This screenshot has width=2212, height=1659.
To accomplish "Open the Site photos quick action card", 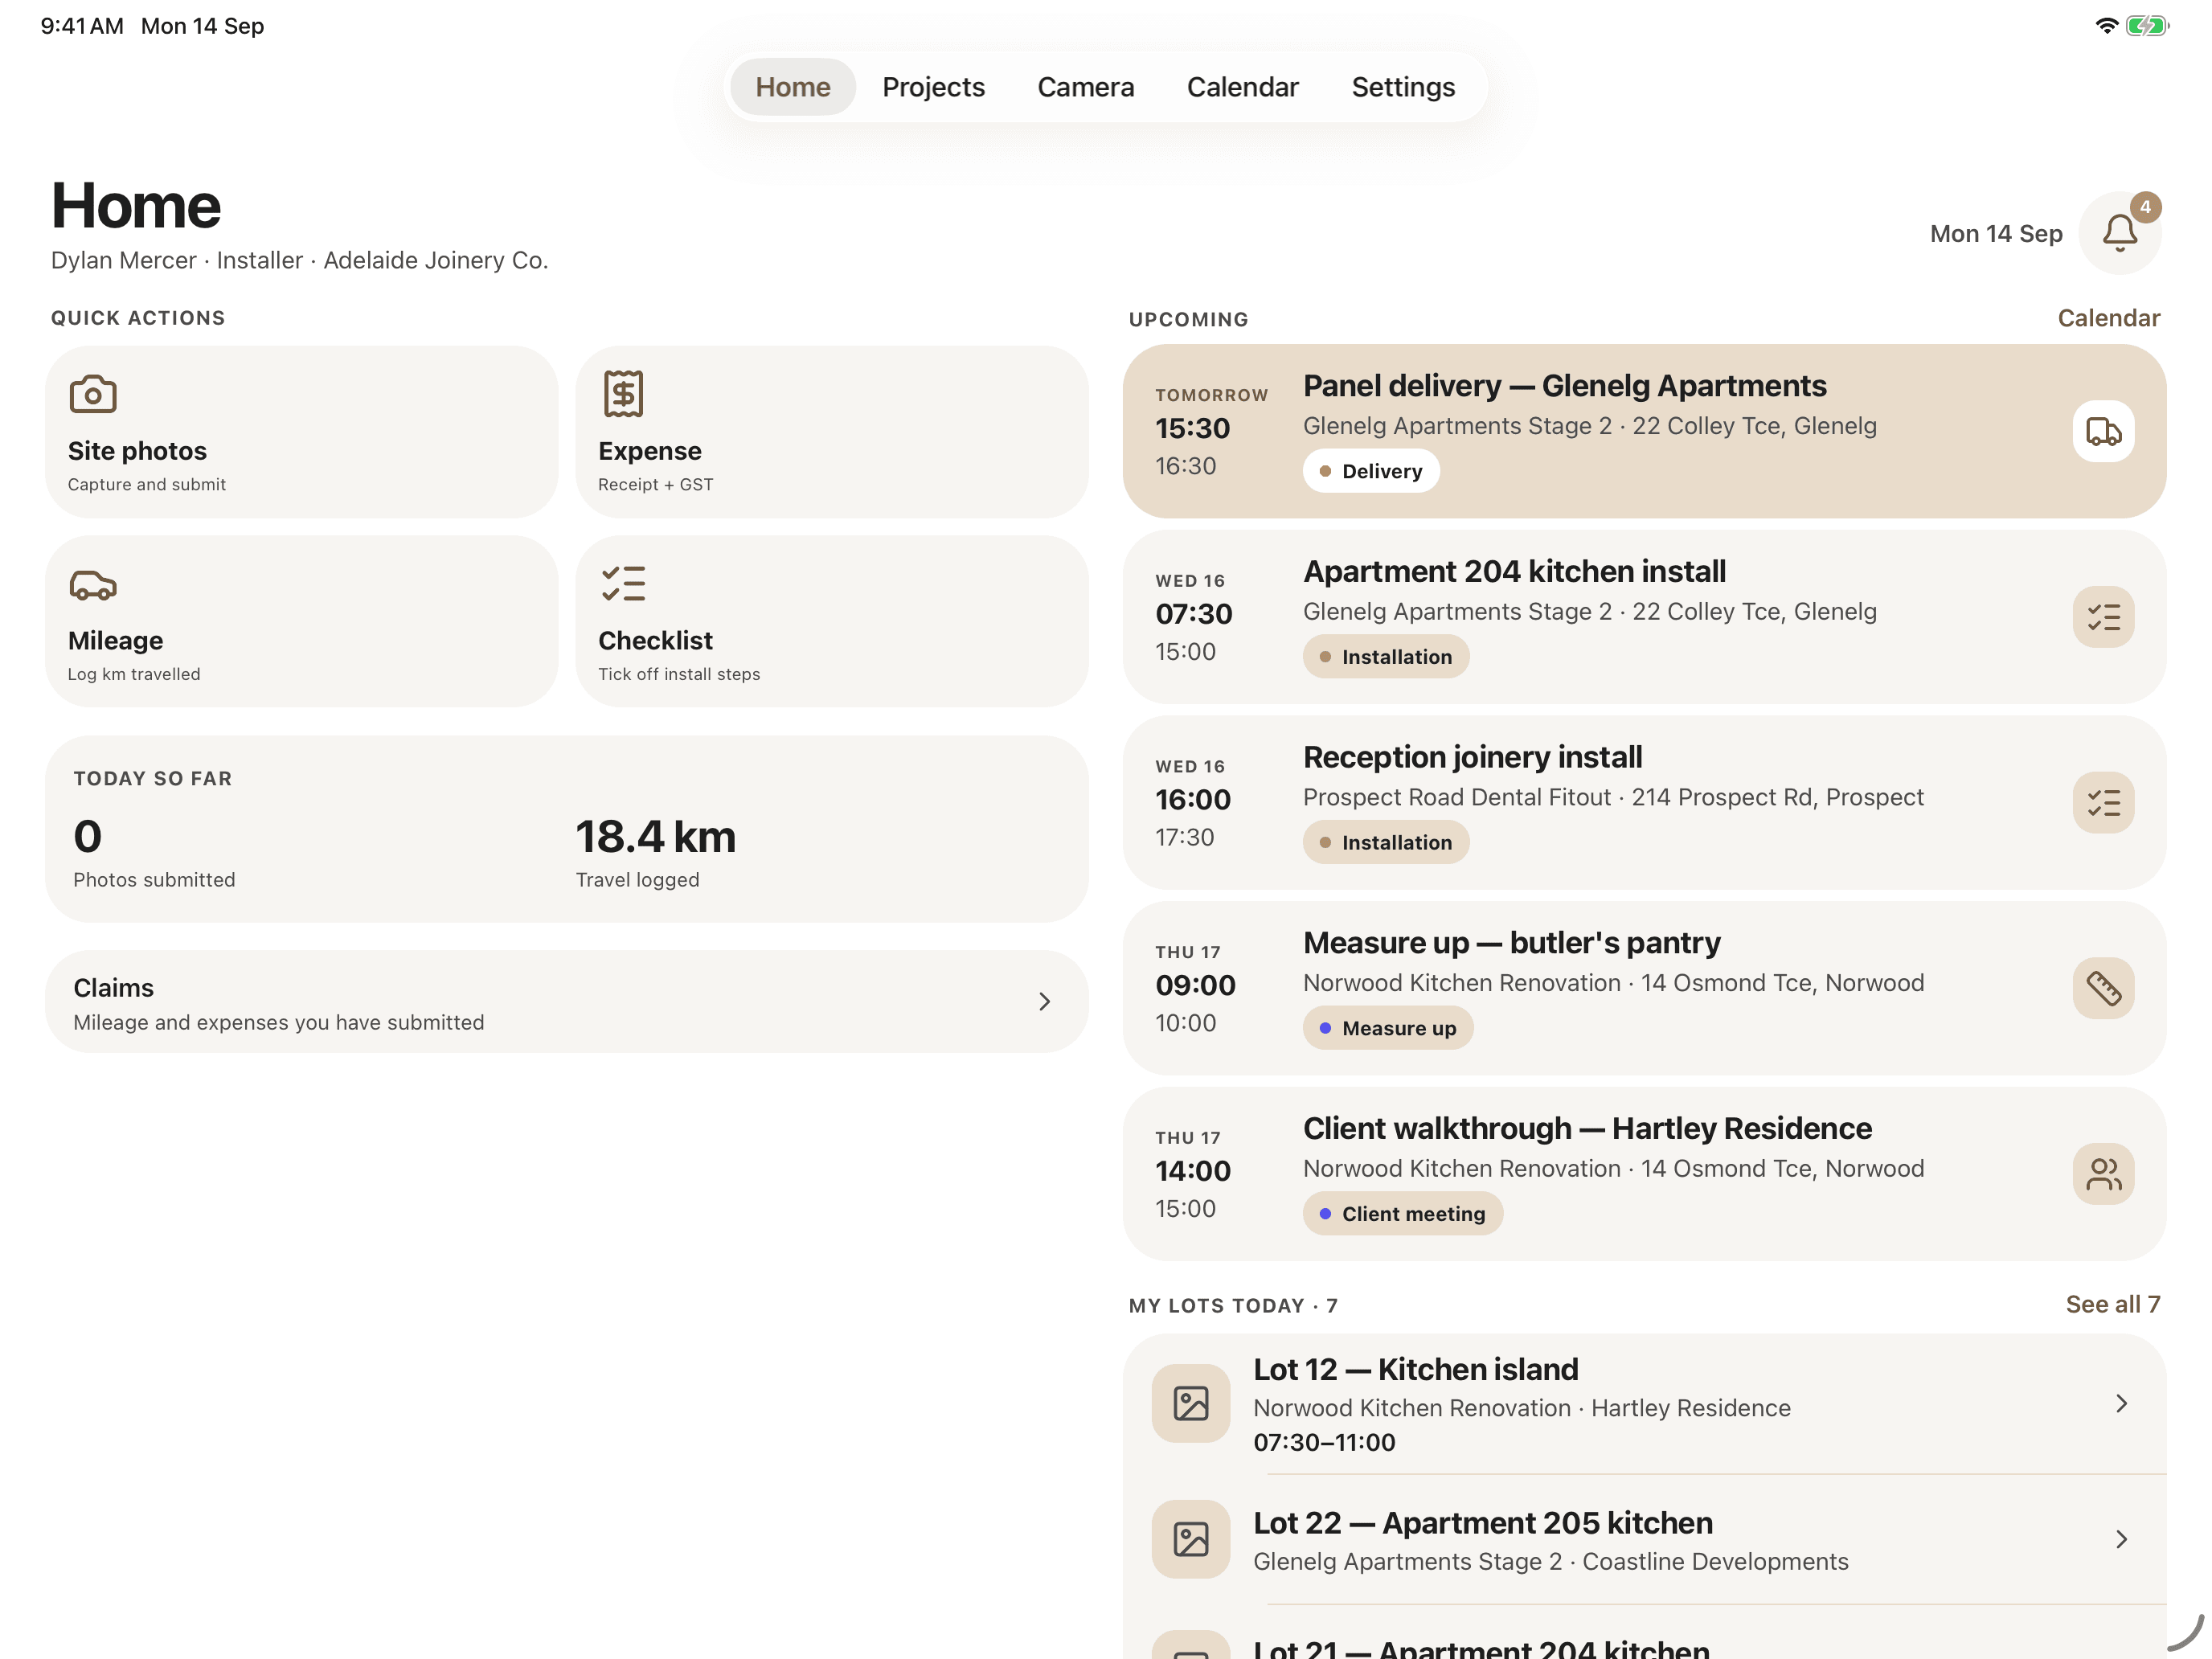I will [x=302, y=432].
